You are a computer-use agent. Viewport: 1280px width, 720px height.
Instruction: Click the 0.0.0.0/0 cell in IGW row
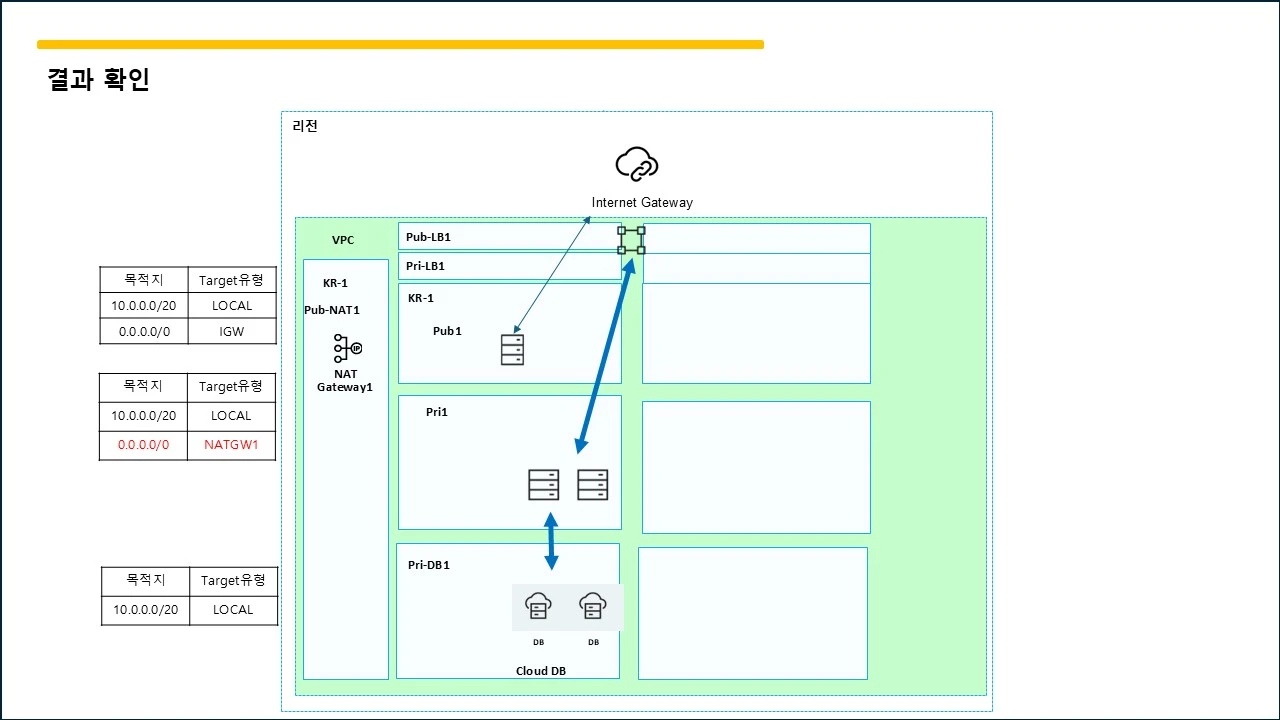point(144,331)
